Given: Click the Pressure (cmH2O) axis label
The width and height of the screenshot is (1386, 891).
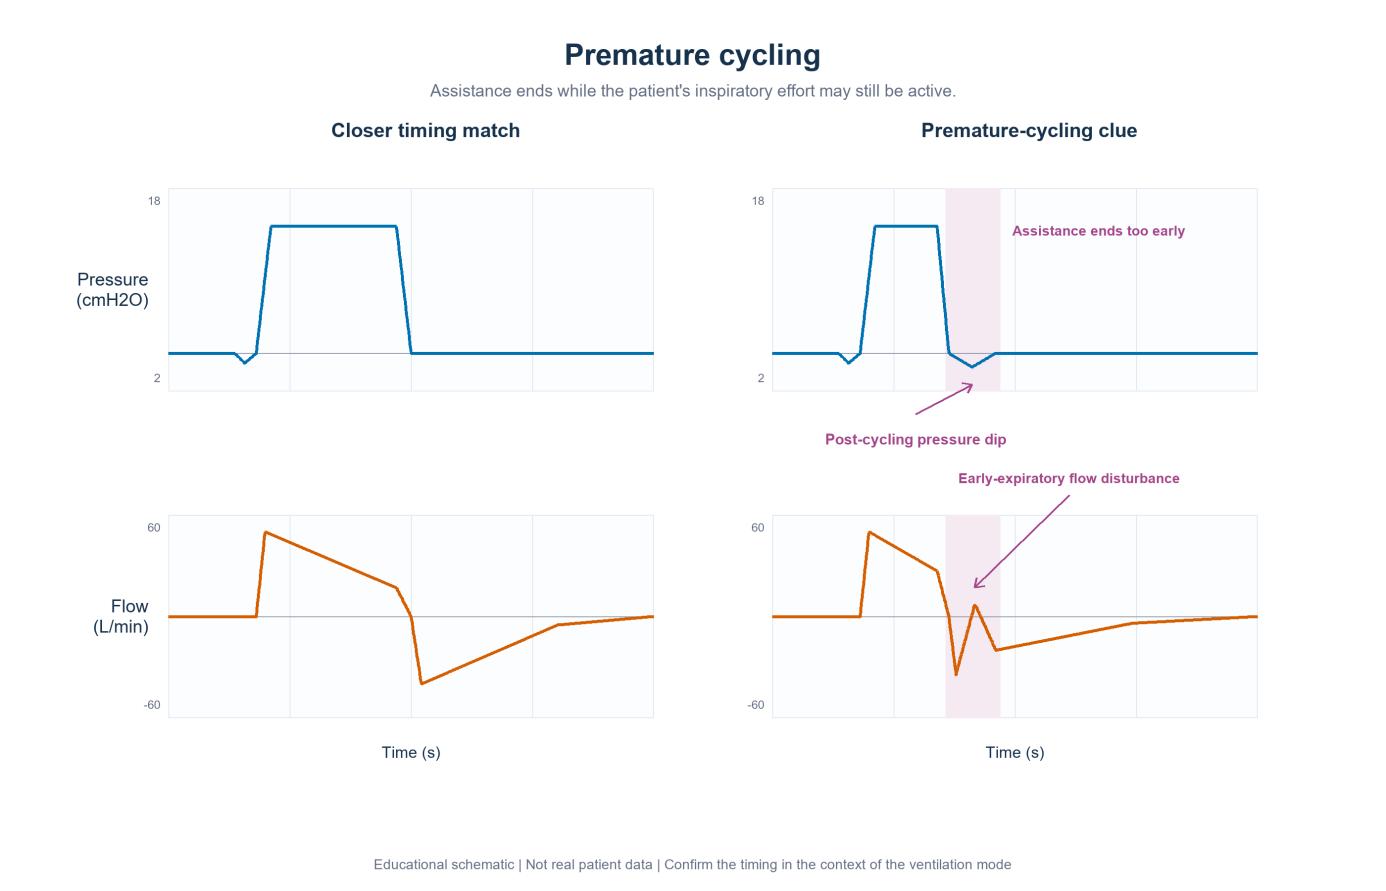Looking at the screenshot, I should [x=112, y=289].
